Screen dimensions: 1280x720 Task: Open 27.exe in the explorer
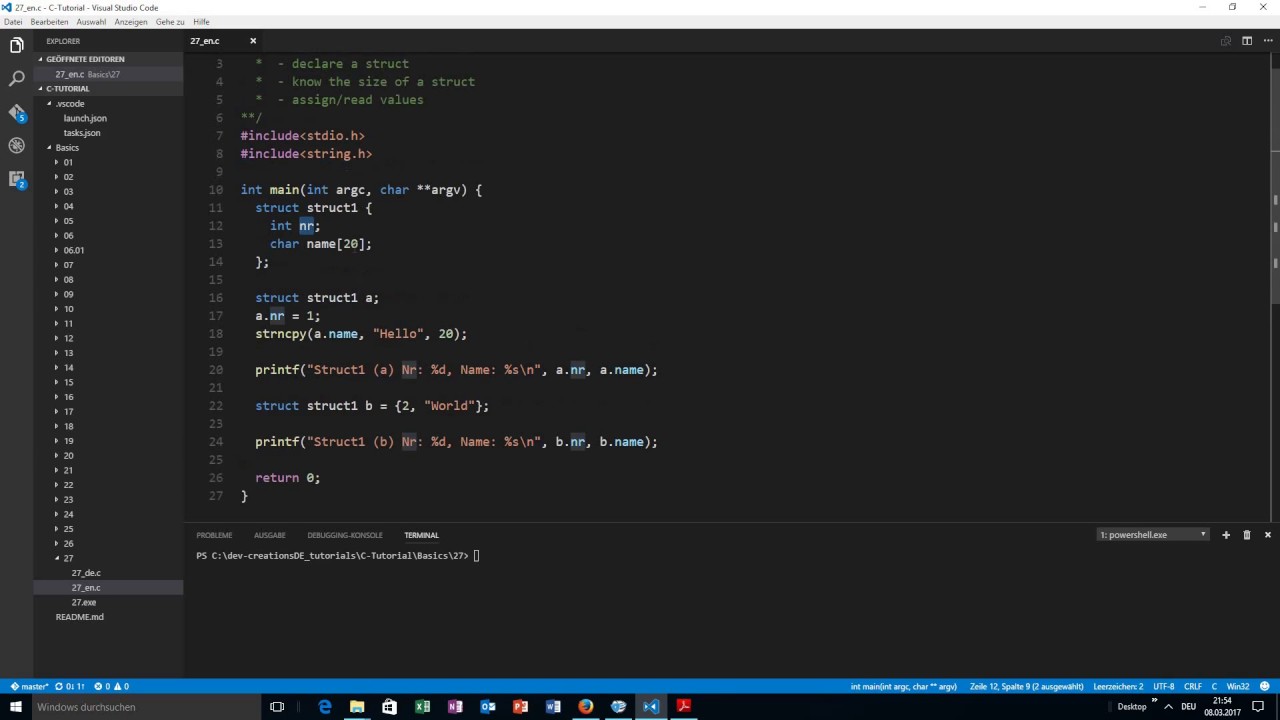click(84, 602)
